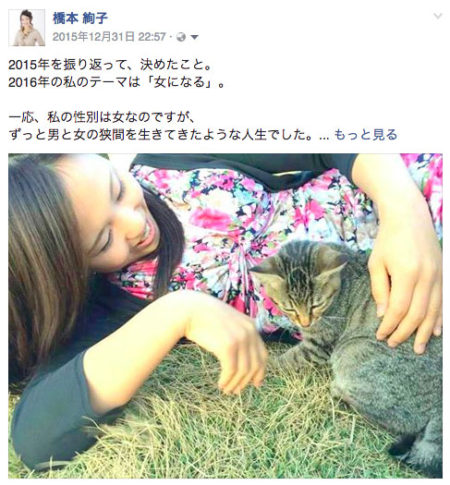Open the 橋本 絢子 profile name link
The height and width of the screenshot is (485, 450).
[x=80, y=18]
